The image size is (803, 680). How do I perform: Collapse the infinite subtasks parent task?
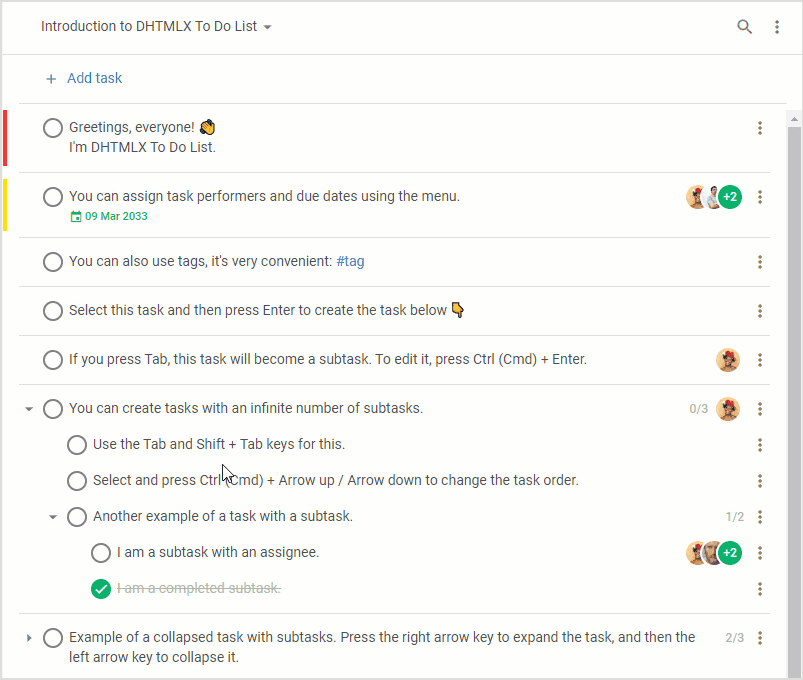click(x=28, y=408)
